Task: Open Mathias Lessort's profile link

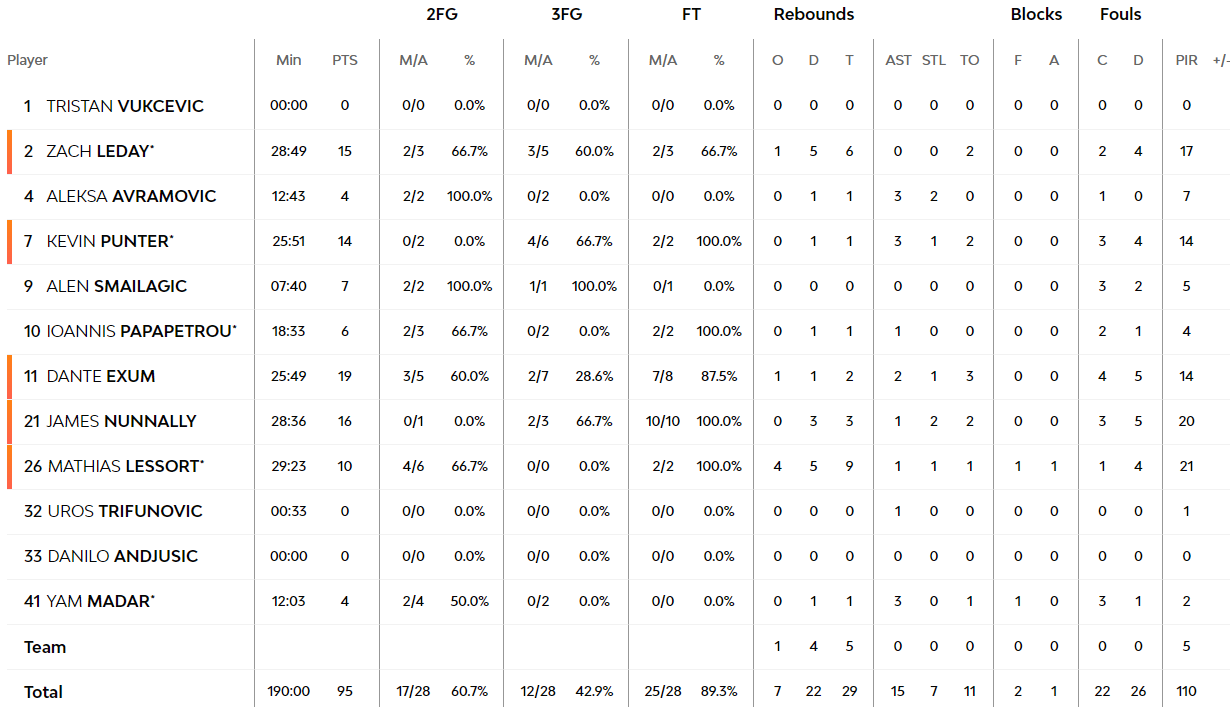Action: [x=126, y=466]
